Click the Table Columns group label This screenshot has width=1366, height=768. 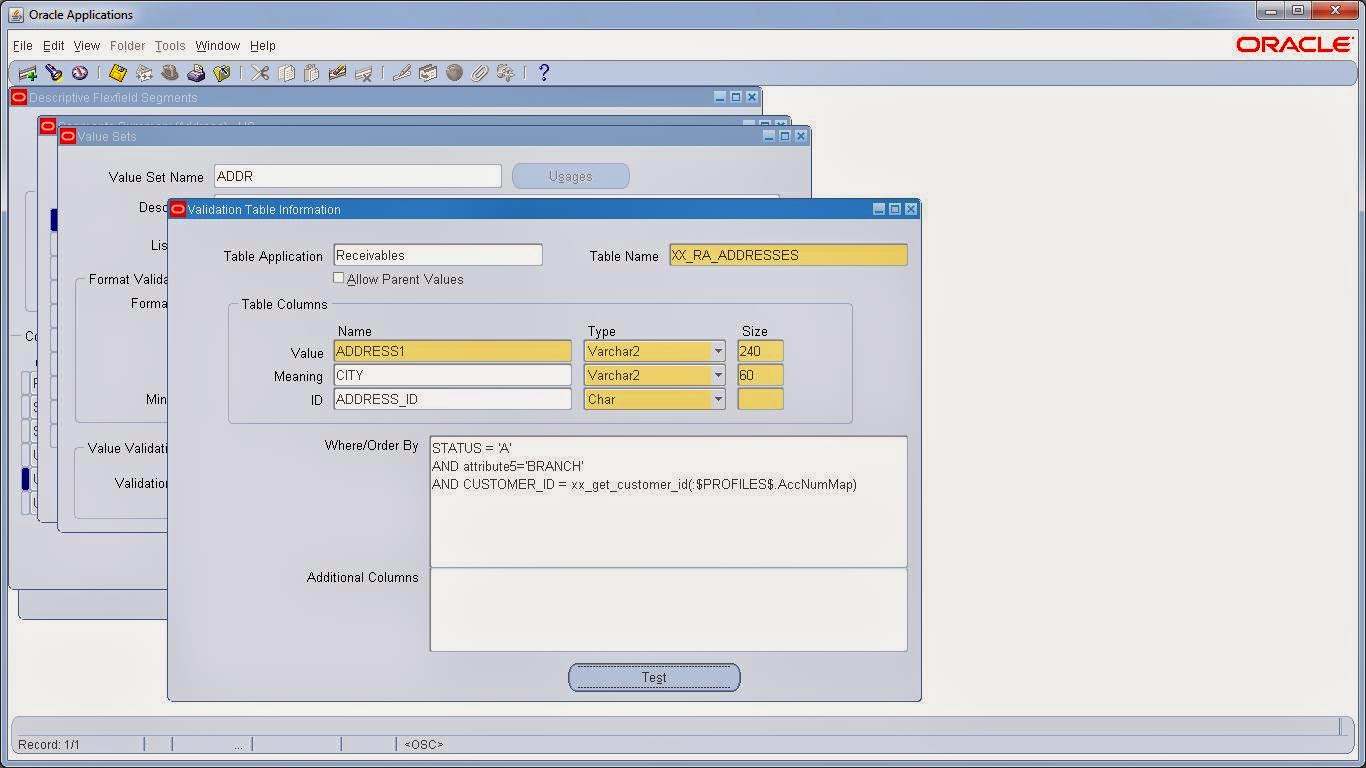point(284,304)
